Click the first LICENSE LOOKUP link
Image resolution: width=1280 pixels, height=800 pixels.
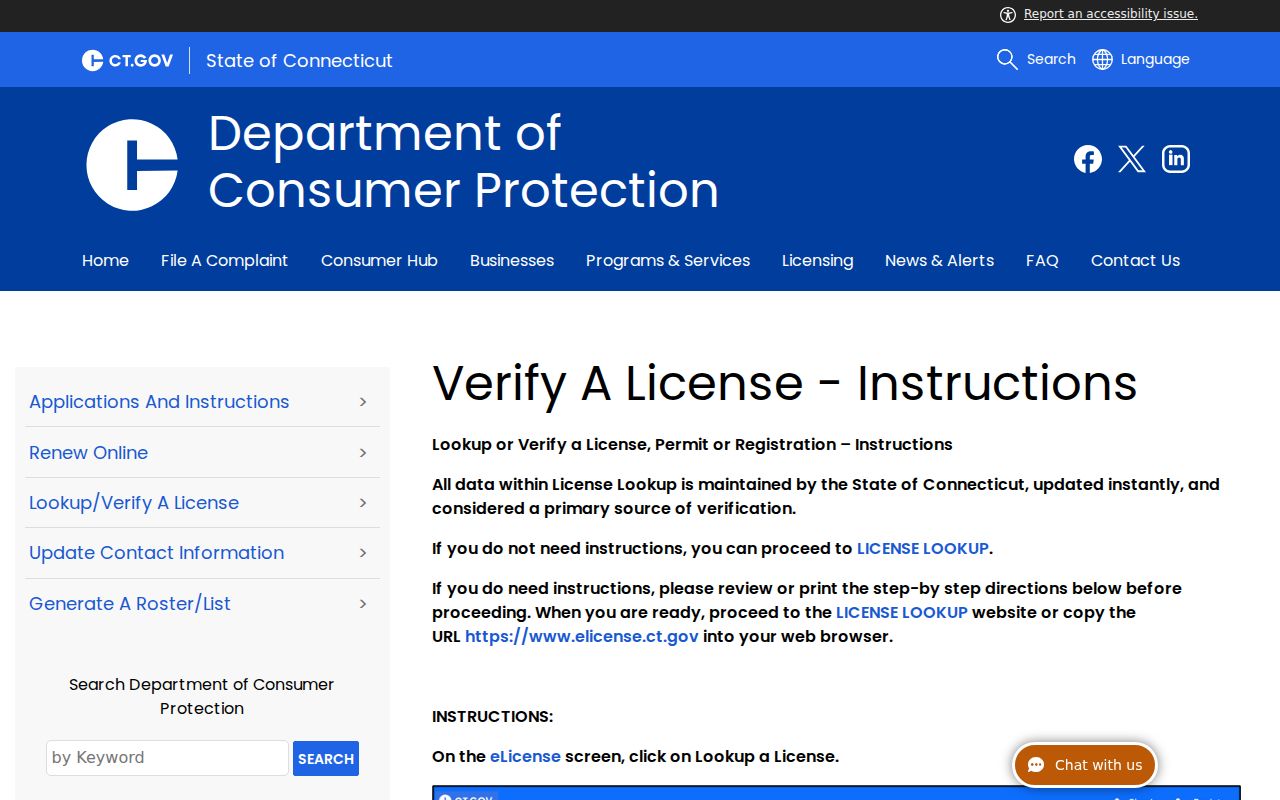923,548
